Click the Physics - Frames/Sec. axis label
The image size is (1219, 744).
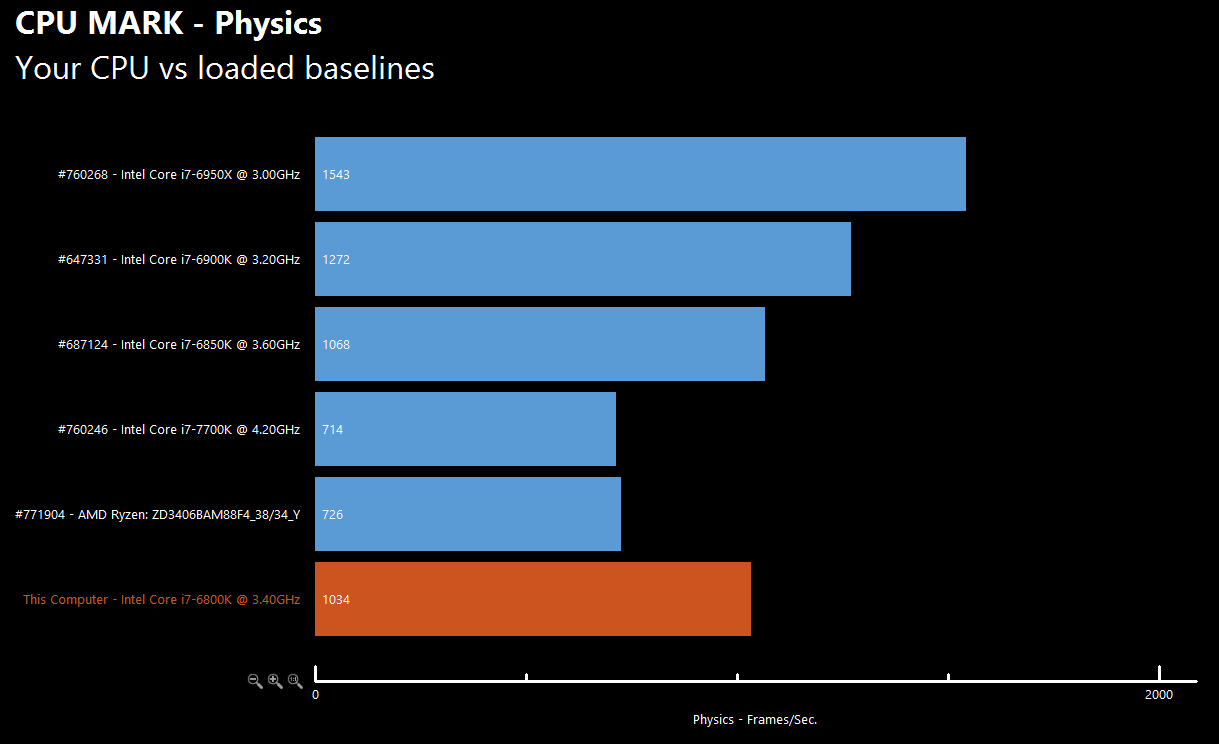(755, 719)
